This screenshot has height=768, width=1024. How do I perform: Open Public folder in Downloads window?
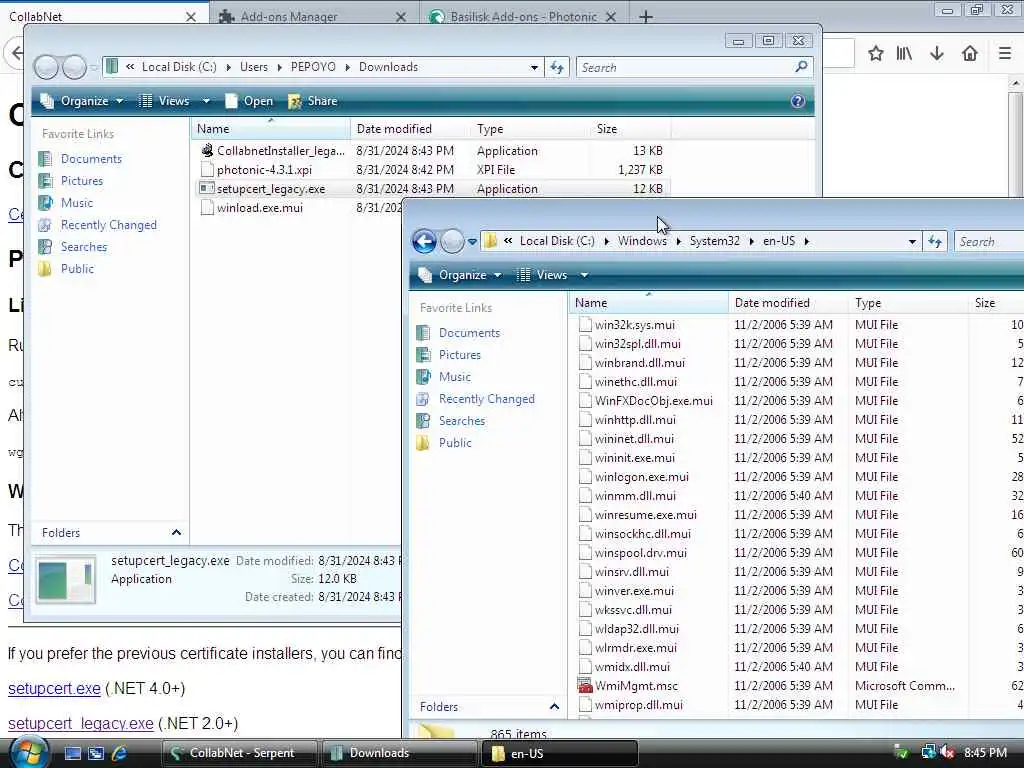tap(77, 269)
